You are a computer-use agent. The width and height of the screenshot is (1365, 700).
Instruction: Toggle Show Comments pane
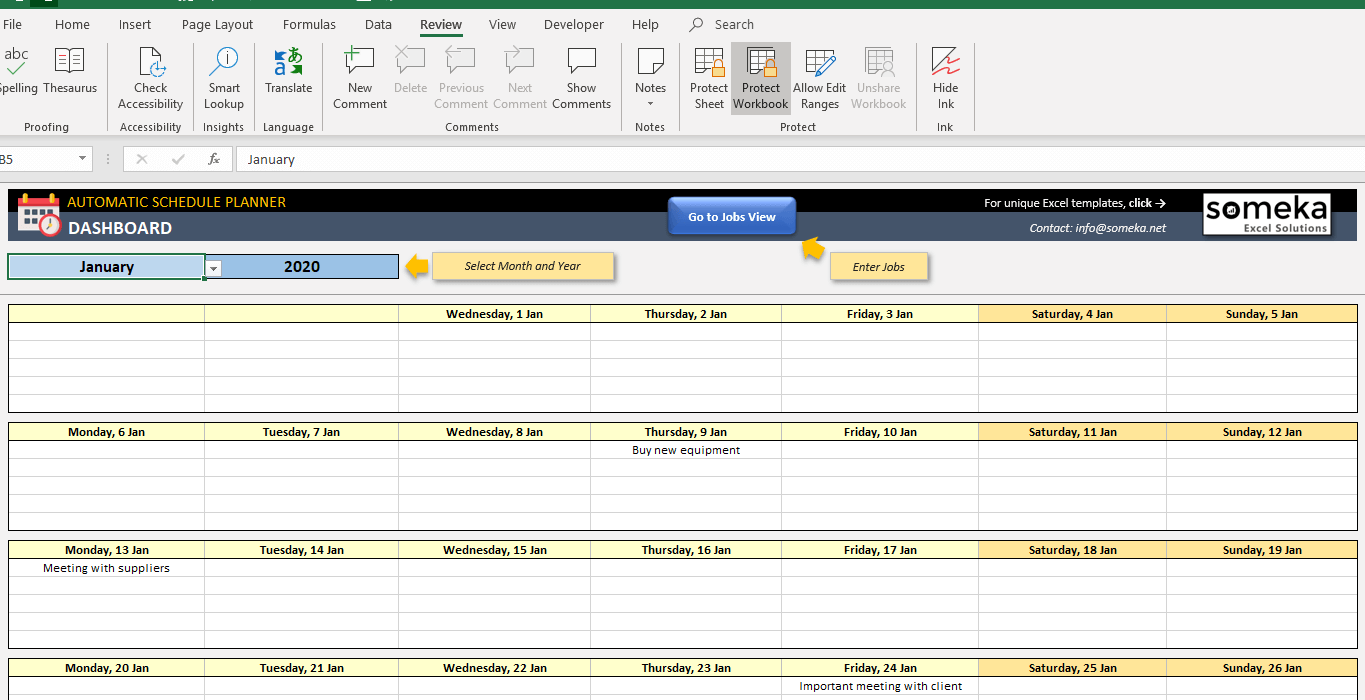tap(581, 75)
